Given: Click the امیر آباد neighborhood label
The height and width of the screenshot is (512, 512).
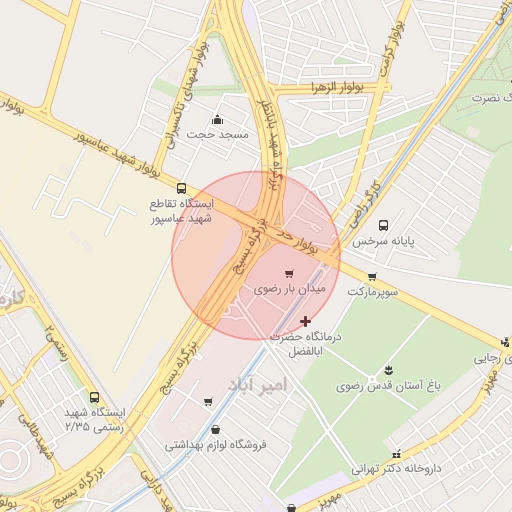Looking at the screenshot, I should [257, 385].
